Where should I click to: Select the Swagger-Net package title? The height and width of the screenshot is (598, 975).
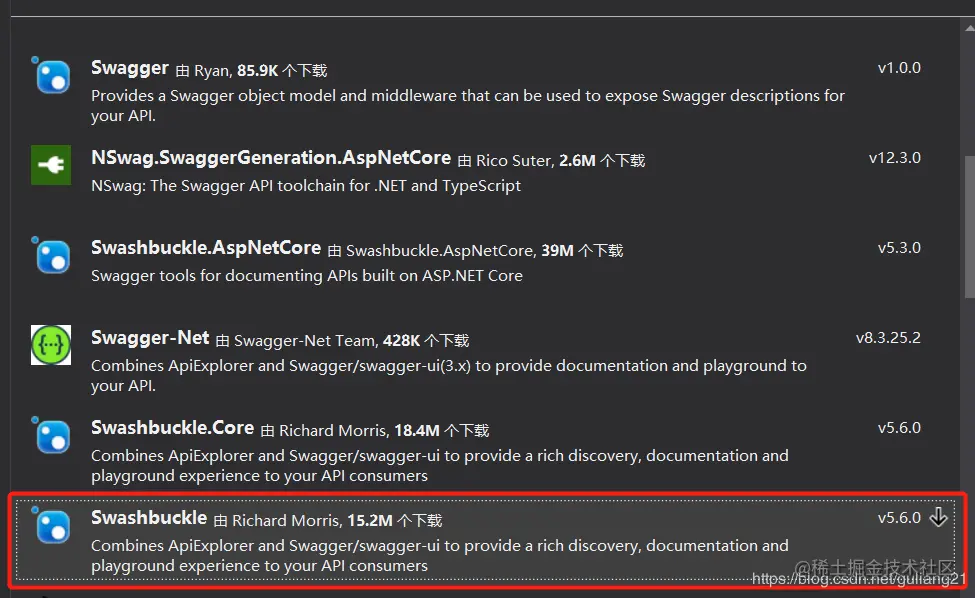click(x=150, y=338)
